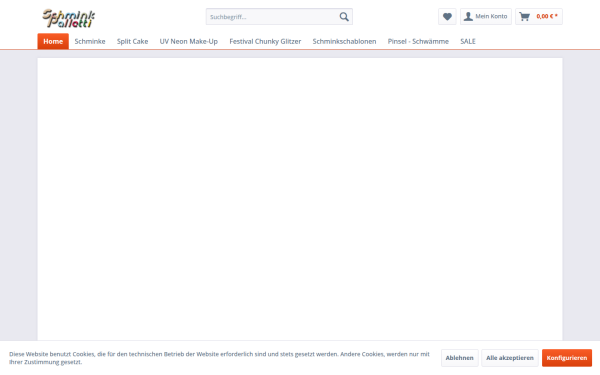Open the Schminkschablonen category
The height and width of the screenshot is (375, 600).
[x=344, y=41]
